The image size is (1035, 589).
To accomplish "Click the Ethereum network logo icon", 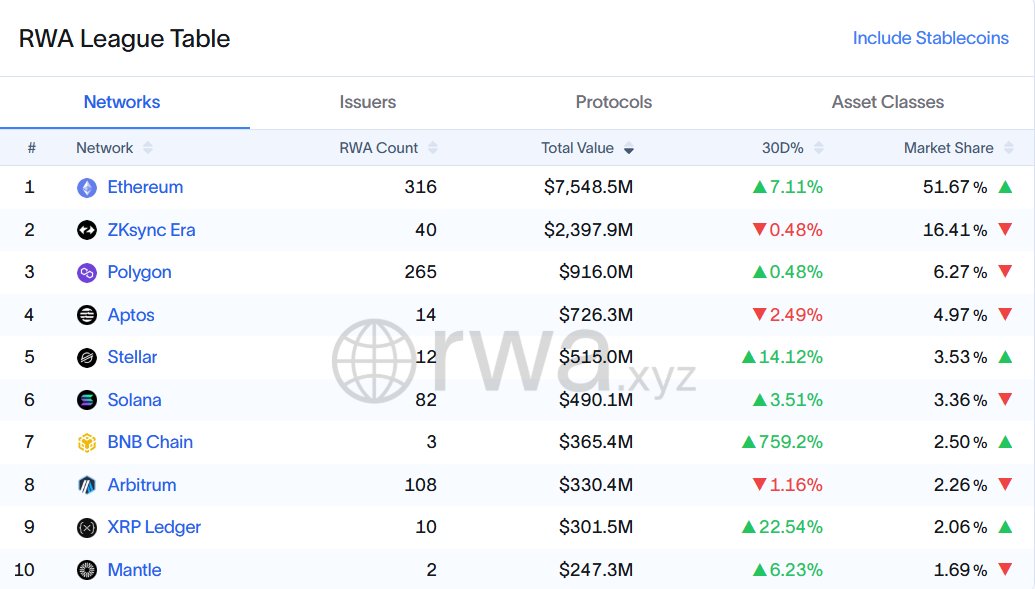I will (86, 188).
